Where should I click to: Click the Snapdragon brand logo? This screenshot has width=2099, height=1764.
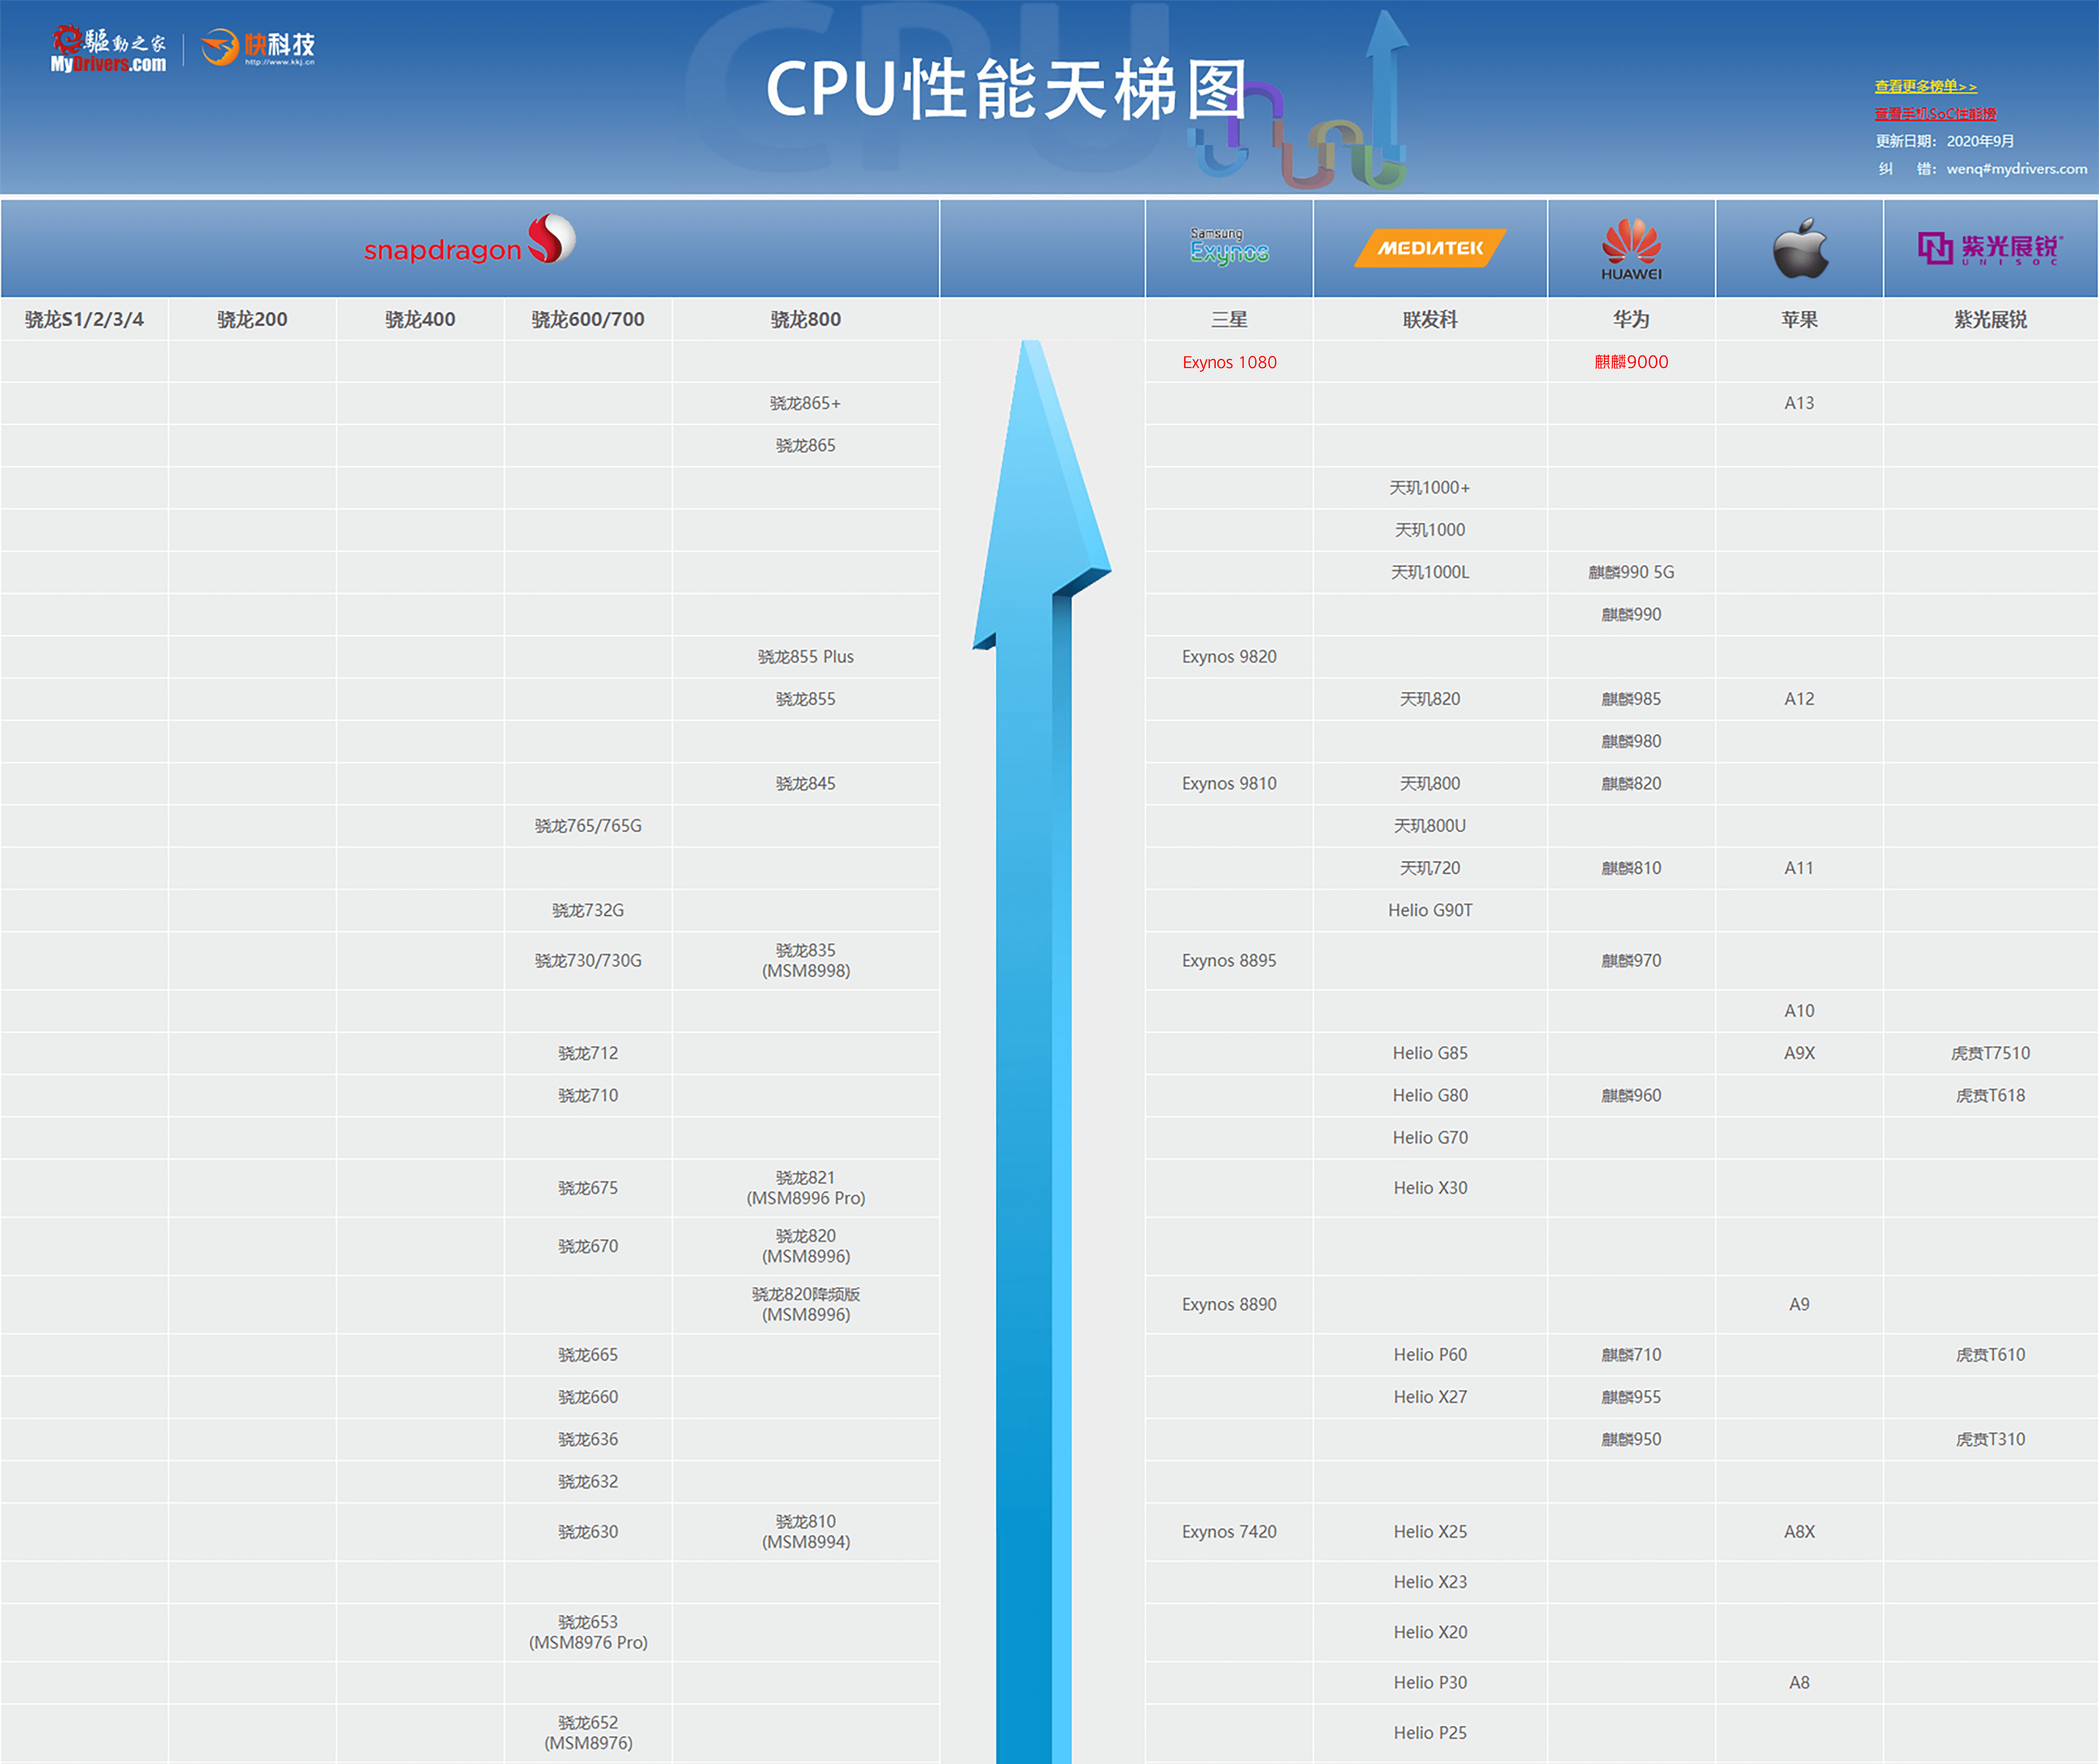(470, 241)
